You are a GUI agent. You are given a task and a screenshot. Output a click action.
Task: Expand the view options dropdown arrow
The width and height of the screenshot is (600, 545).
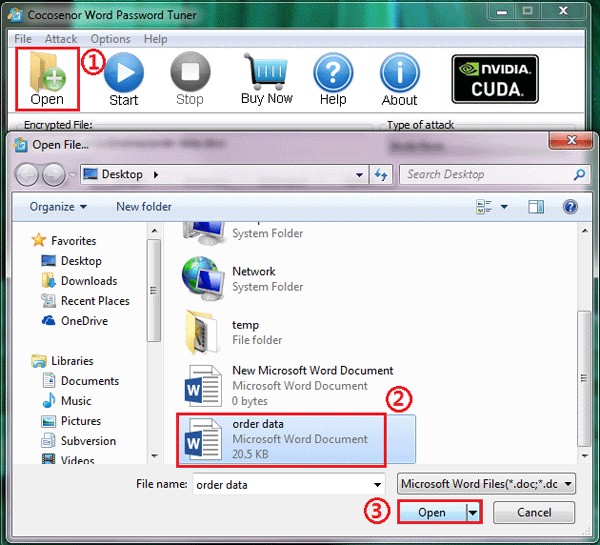point(504,207)
